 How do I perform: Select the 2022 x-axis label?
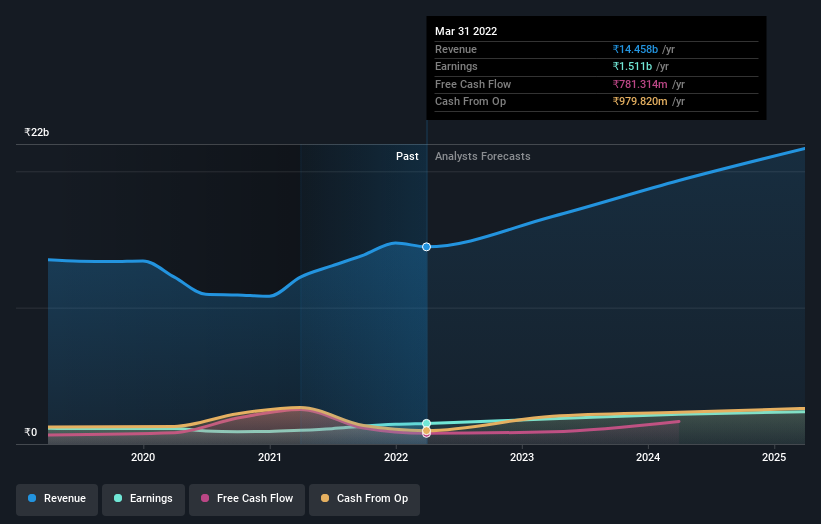coord(396,457)
